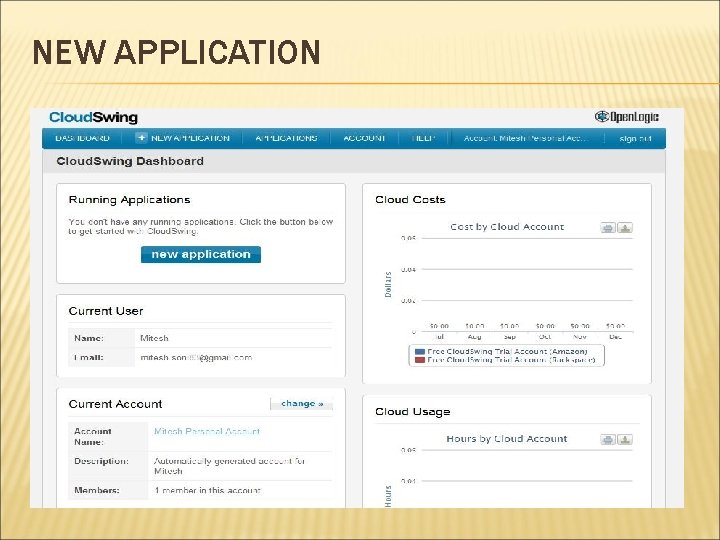Click the 'Cloud Costs' heading
Viewport: 720px width, 540px height.
click(411, 200)
